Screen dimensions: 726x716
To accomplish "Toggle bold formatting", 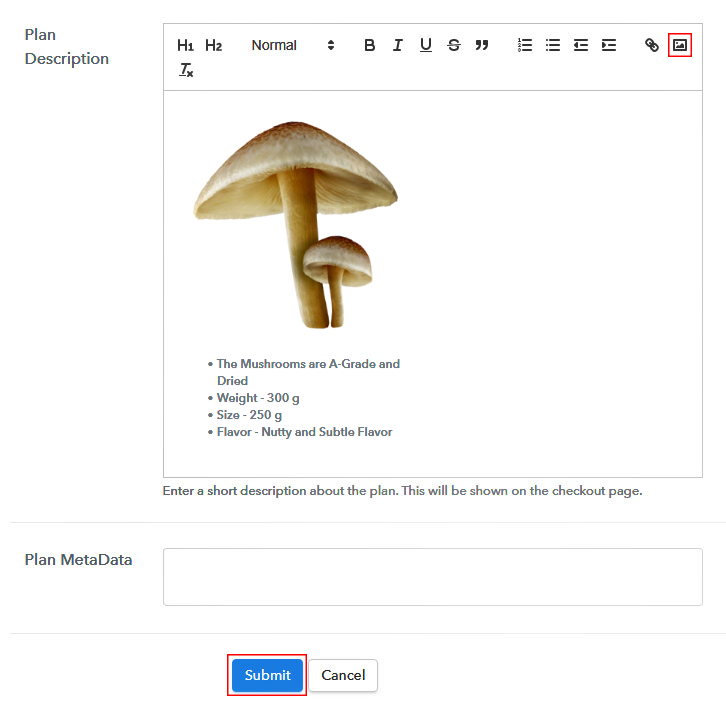I will tap(369, 45).
